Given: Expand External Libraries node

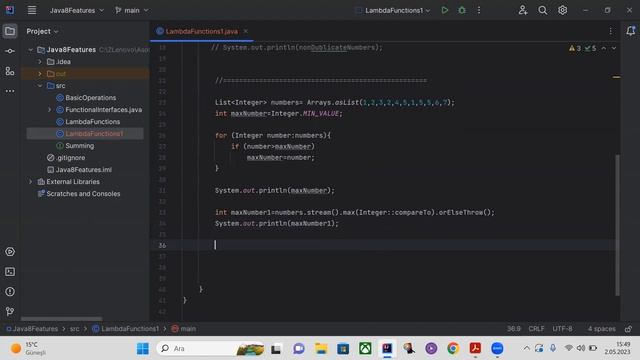Looking at the screenshot, I should coord(31,182).
